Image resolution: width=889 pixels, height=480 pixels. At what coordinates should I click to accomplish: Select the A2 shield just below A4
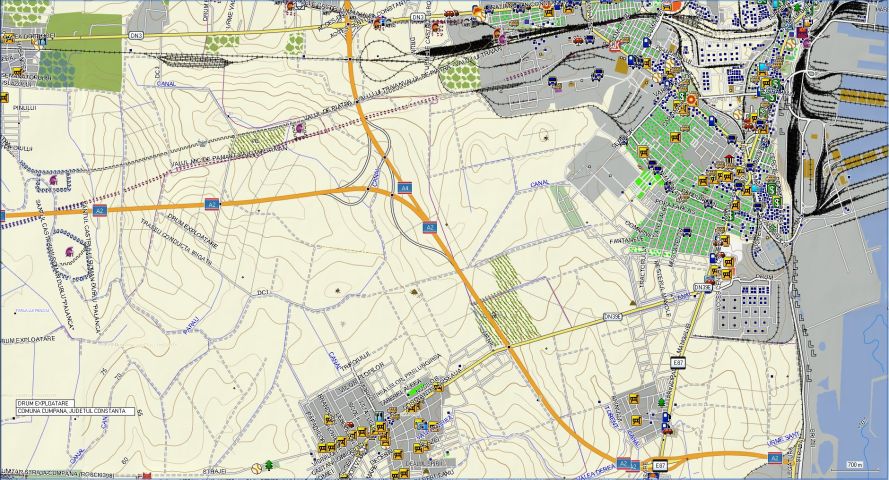(x=428, y=227)
